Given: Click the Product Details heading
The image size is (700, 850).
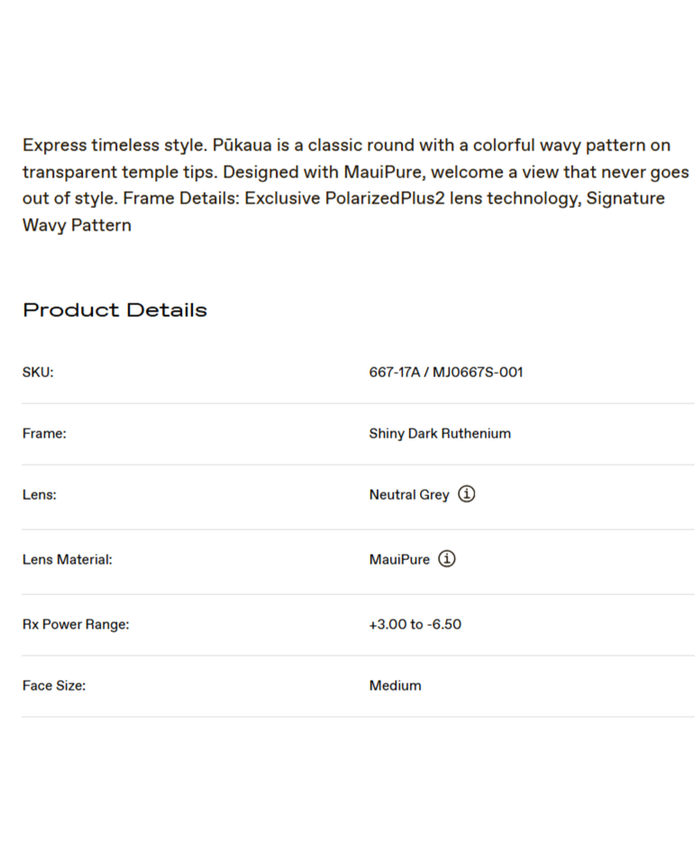Looking at the screenshot, I should [115, 310].
